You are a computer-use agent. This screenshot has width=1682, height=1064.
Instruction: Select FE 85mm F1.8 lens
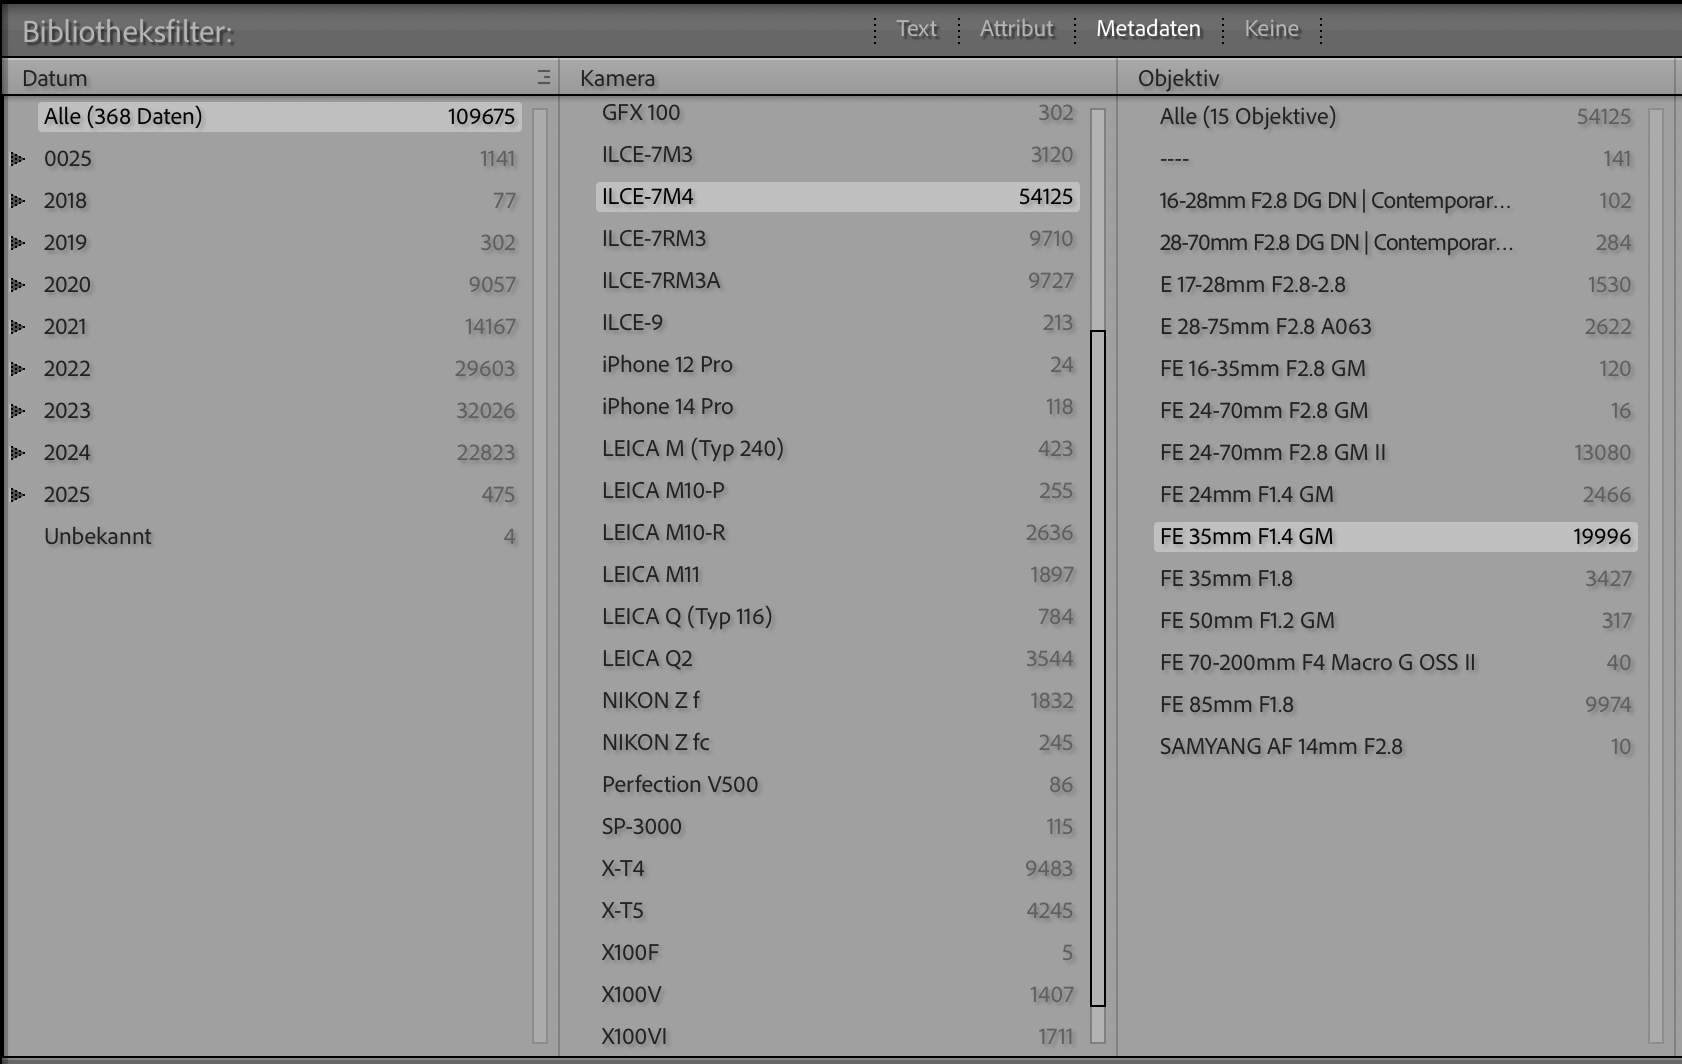[1396, 704]
